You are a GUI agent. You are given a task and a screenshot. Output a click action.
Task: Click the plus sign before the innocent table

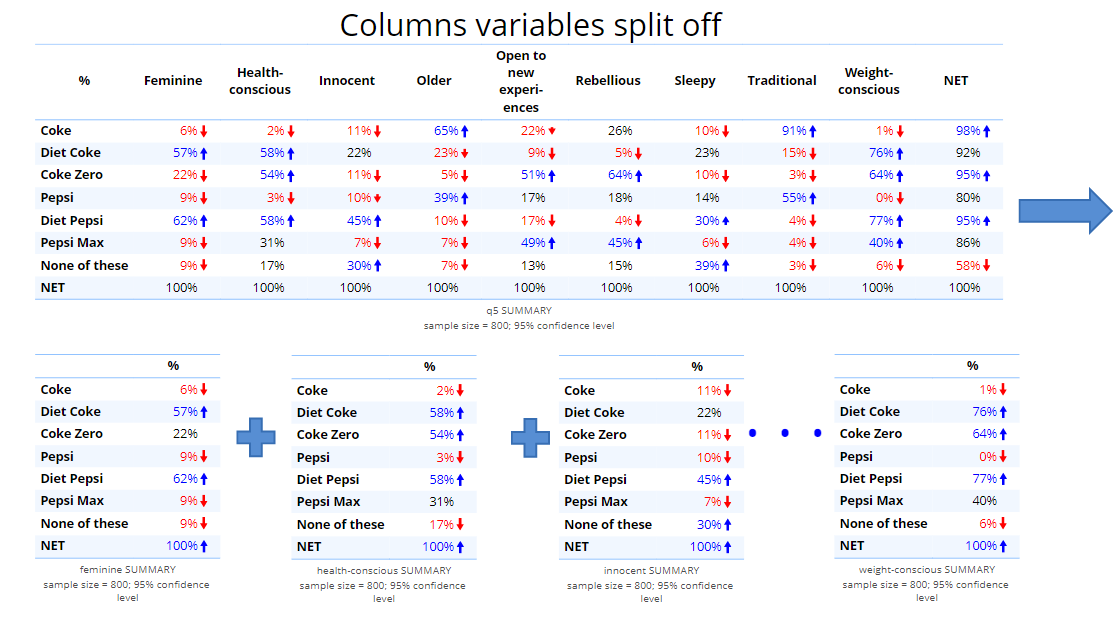tap(530, 438)
